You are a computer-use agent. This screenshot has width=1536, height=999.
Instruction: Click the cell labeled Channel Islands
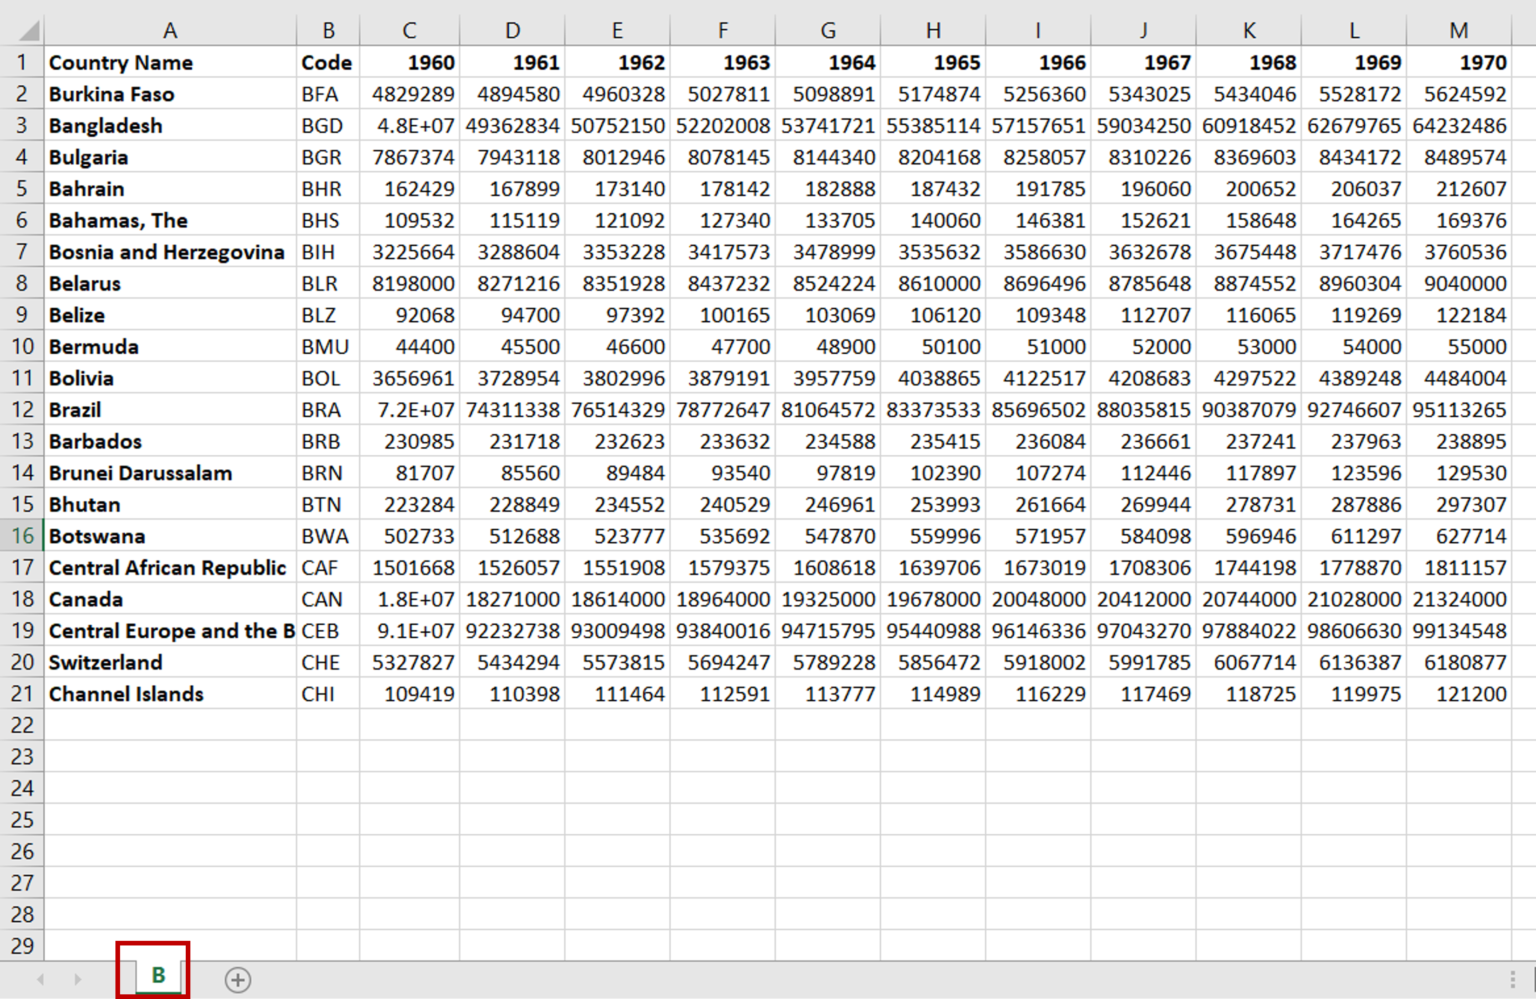pyautogui.click(x=170, y=693)
